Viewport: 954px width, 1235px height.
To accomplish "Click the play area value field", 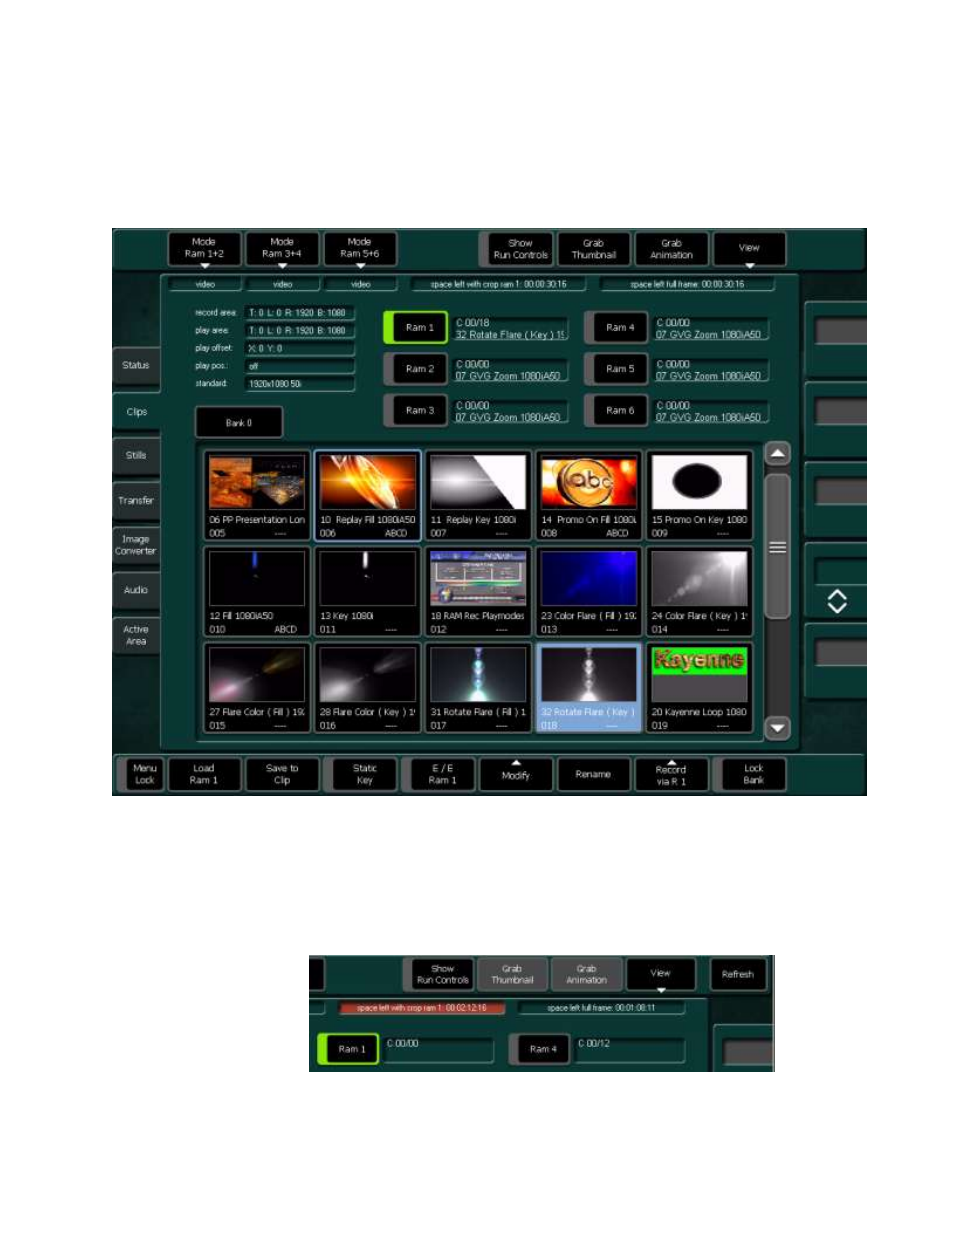I will 300,331.
